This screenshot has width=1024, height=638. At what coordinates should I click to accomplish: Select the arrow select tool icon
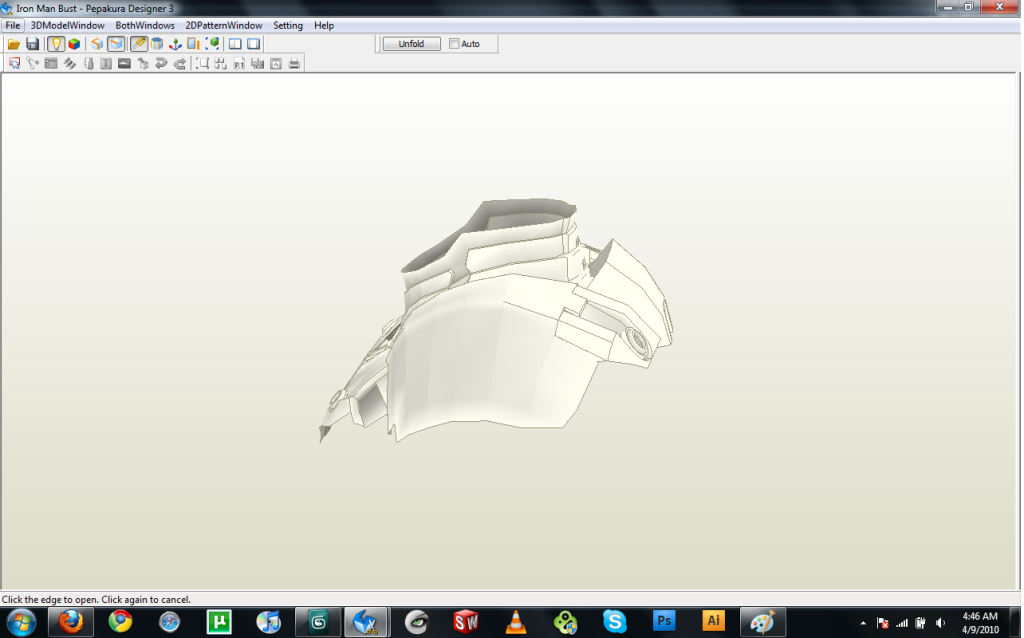click(15, 64)
